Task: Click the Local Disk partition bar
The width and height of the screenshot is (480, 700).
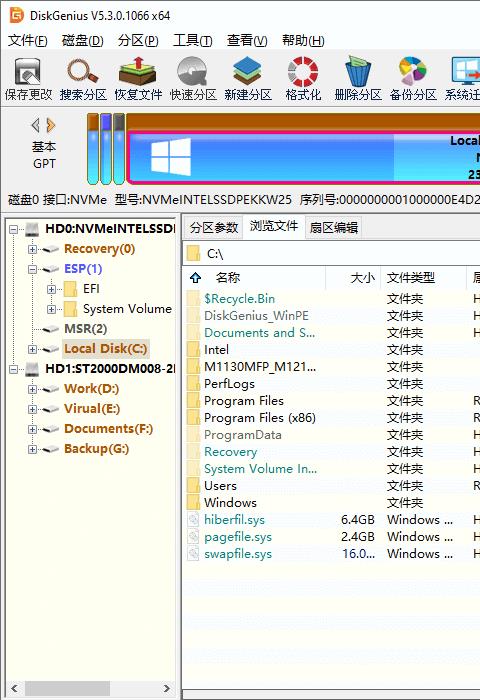Action: pos(304,157)
